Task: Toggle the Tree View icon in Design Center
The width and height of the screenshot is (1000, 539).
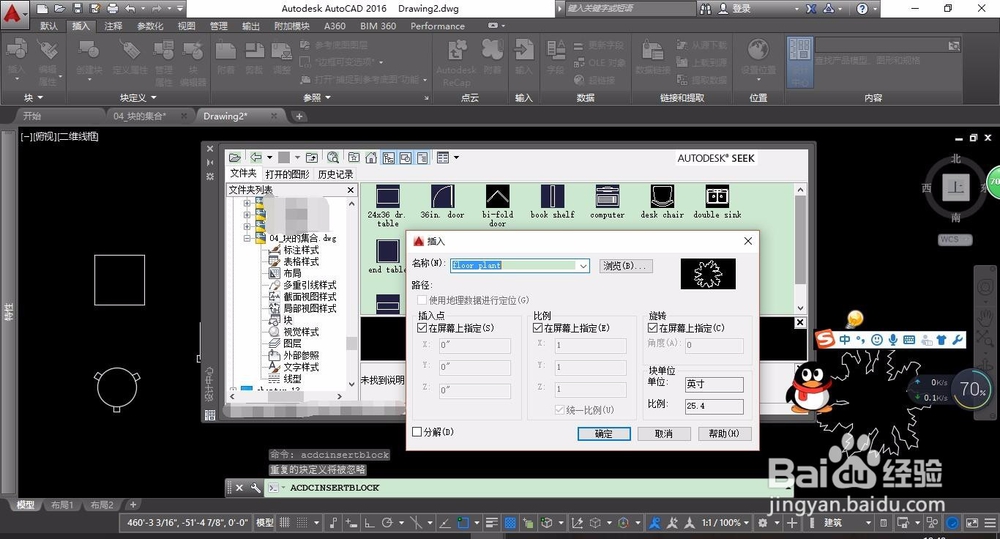Action: pyautogui.click(x=388, y=158)
